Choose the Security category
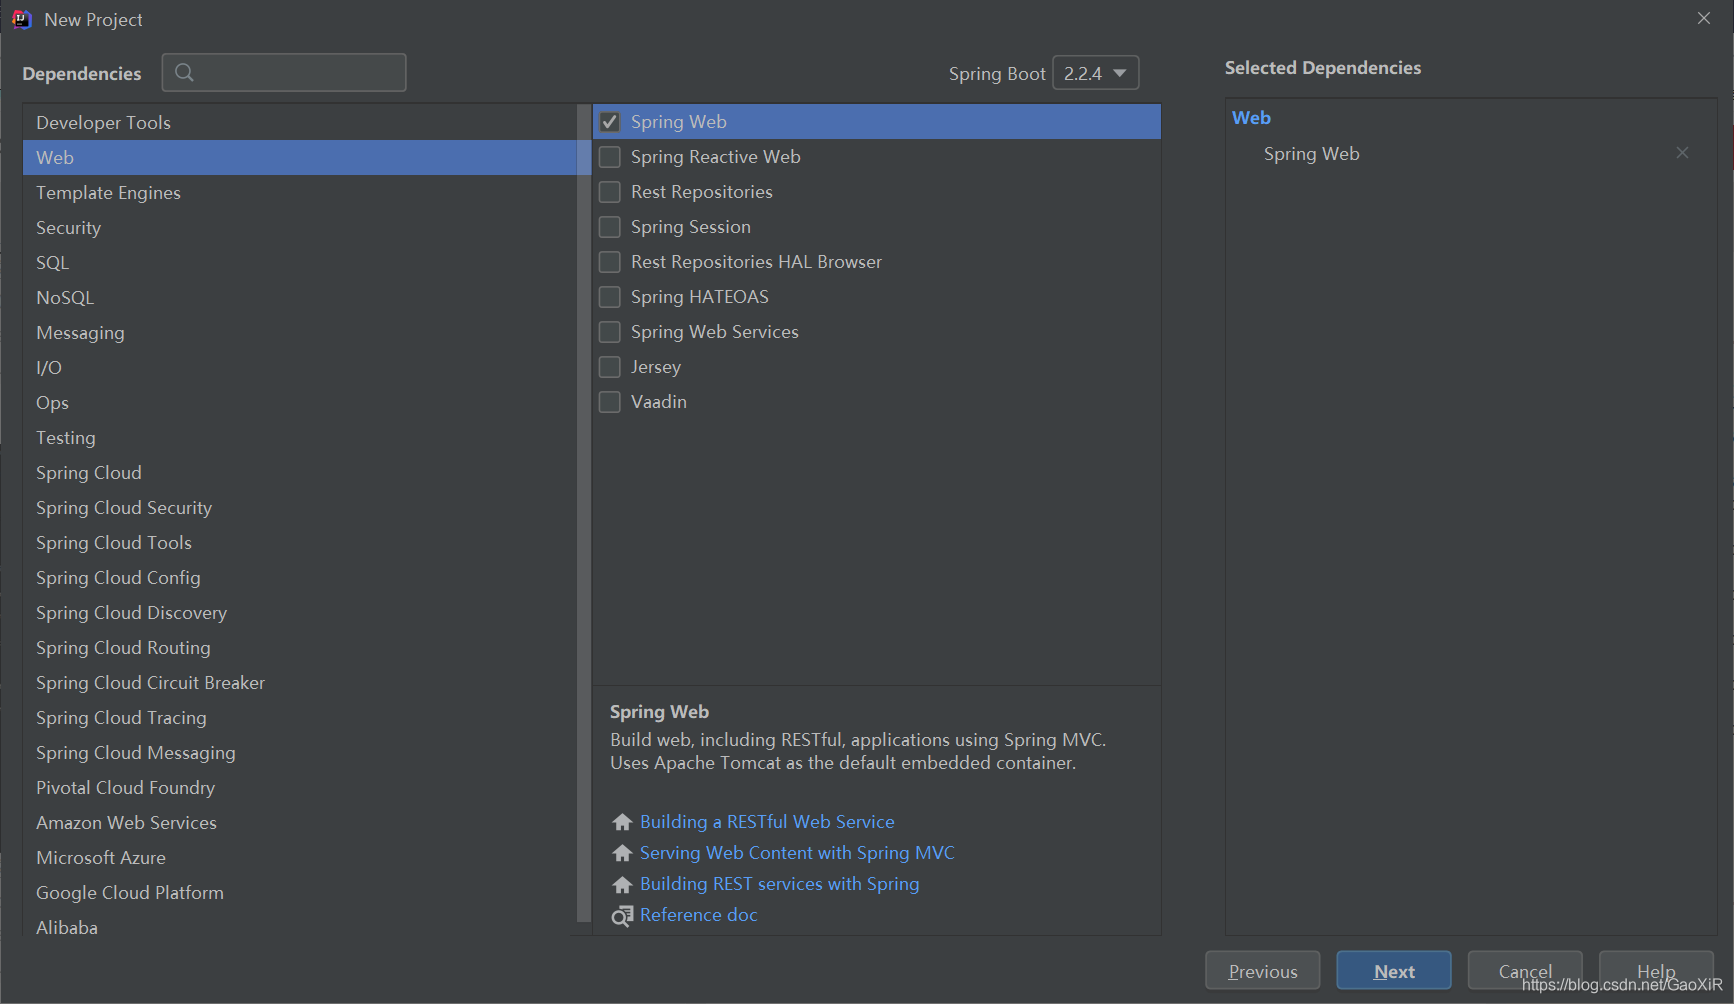 (x=300, y=227)
